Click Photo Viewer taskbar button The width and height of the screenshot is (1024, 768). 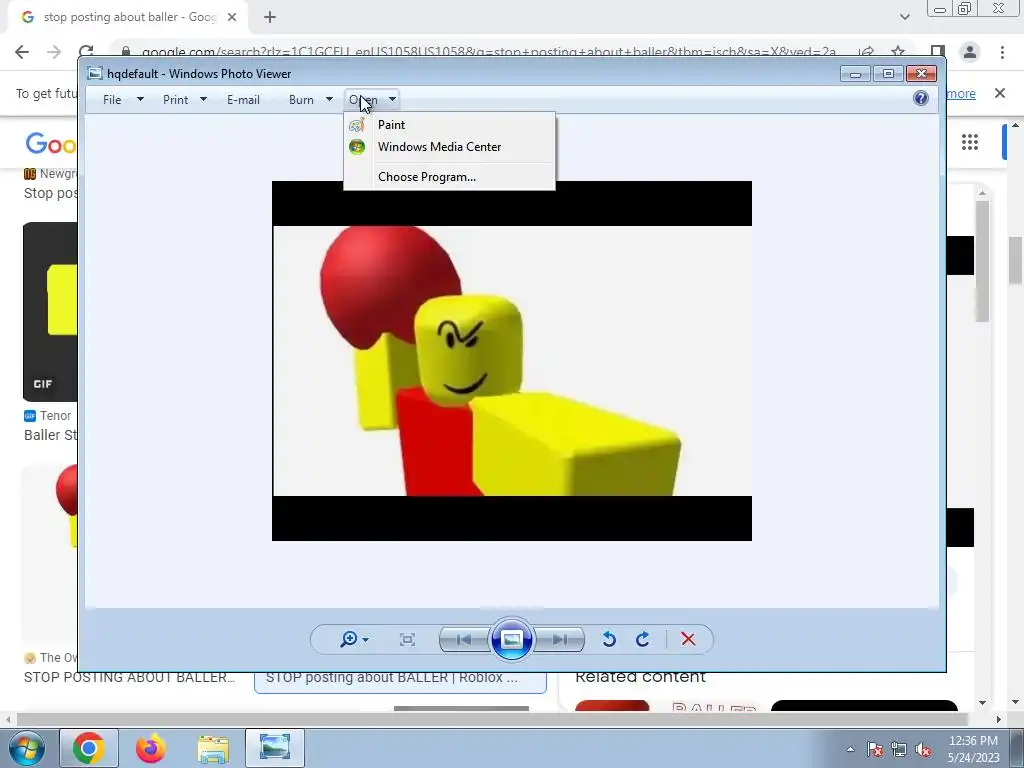click(275, 748)
